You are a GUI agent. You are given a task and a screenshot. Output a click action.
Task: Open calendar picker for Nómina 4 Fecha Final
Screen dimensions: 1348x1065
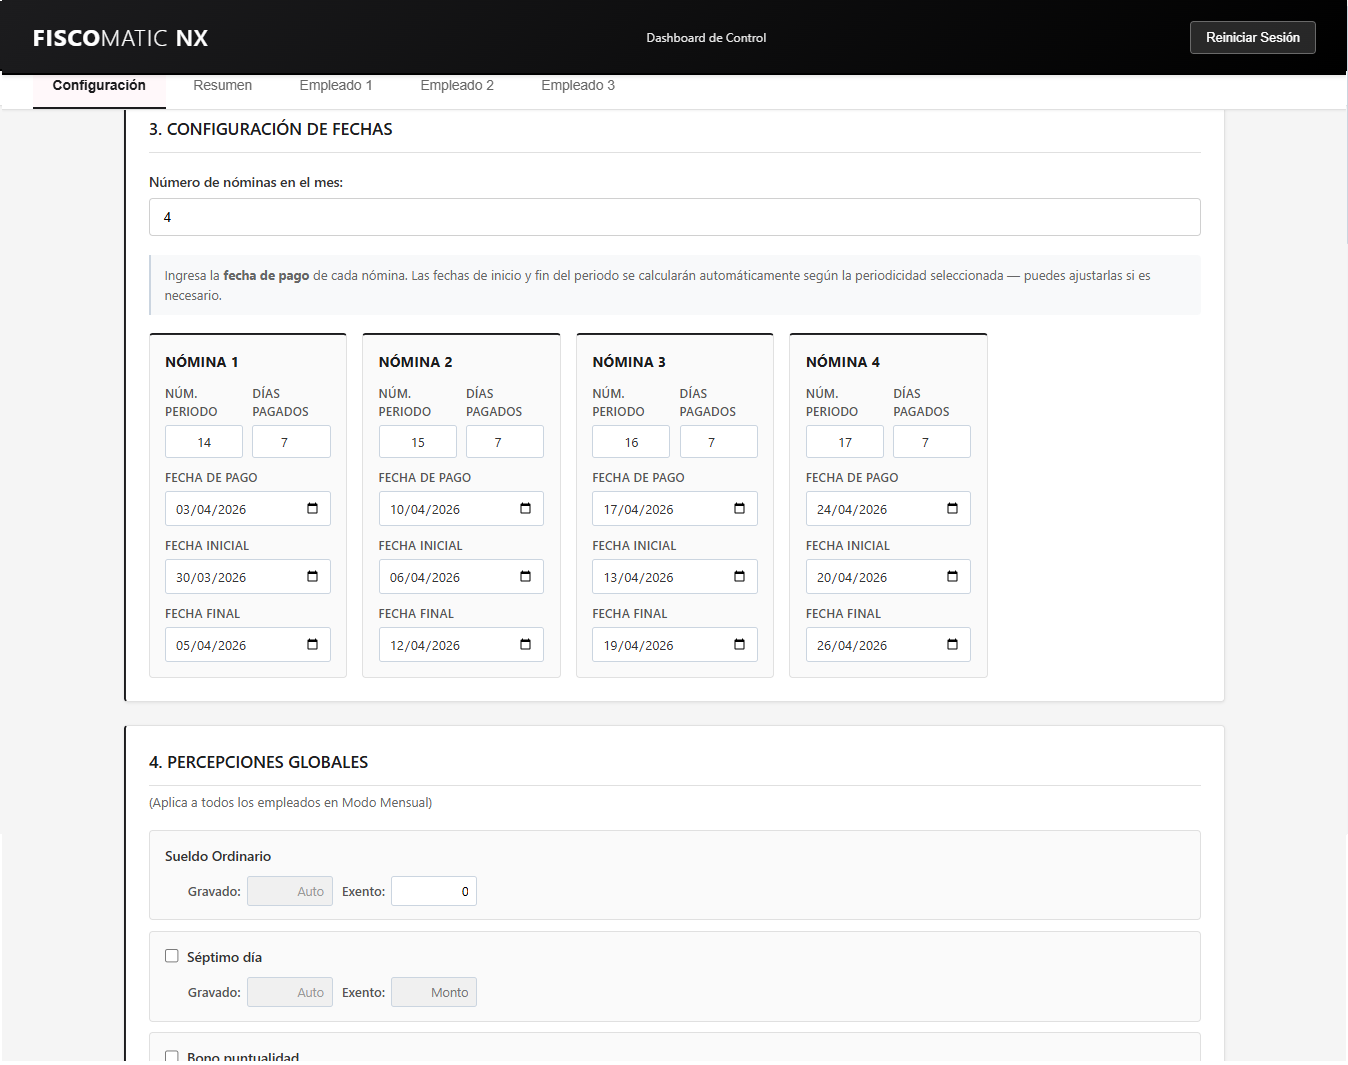(952, 644)
